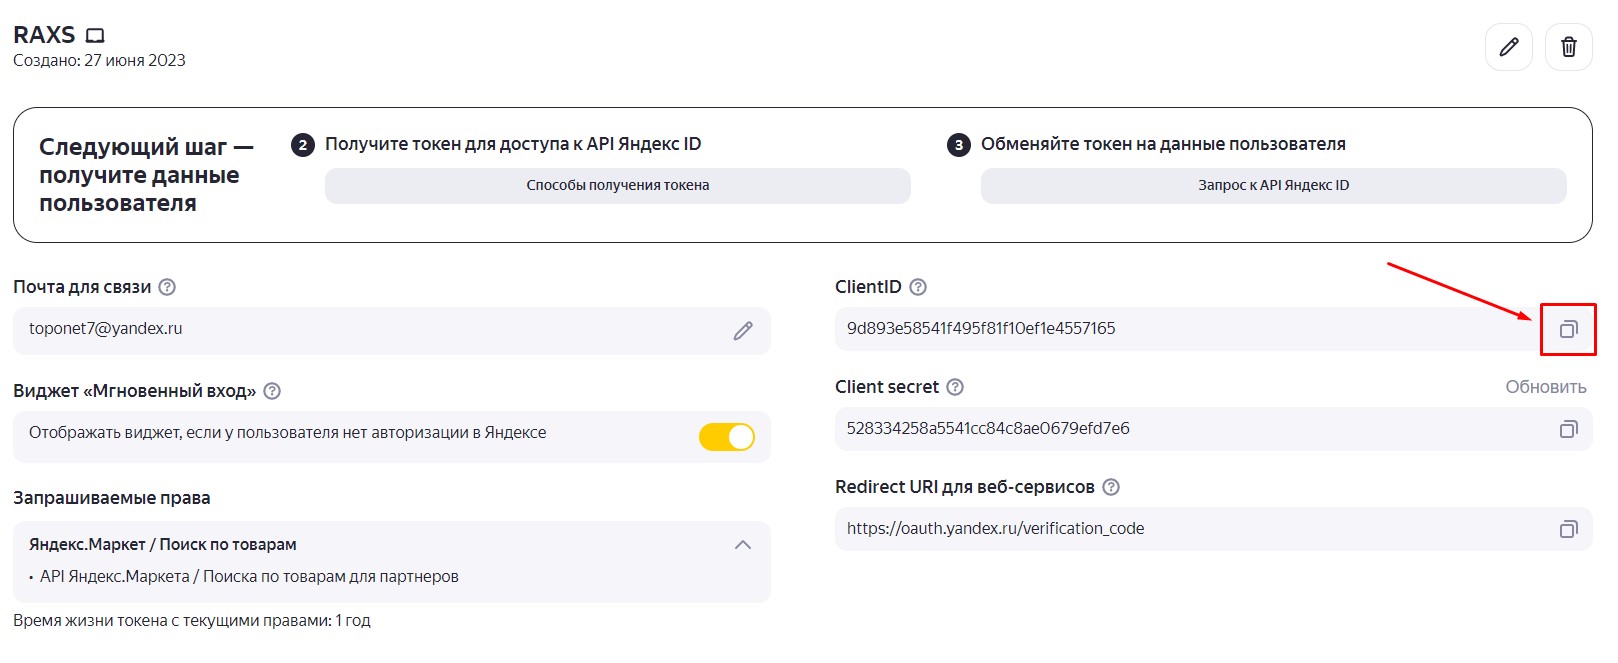Click the toponet7@yandex.ru email field
The image size is (1618, 663).
coord(370,330)
